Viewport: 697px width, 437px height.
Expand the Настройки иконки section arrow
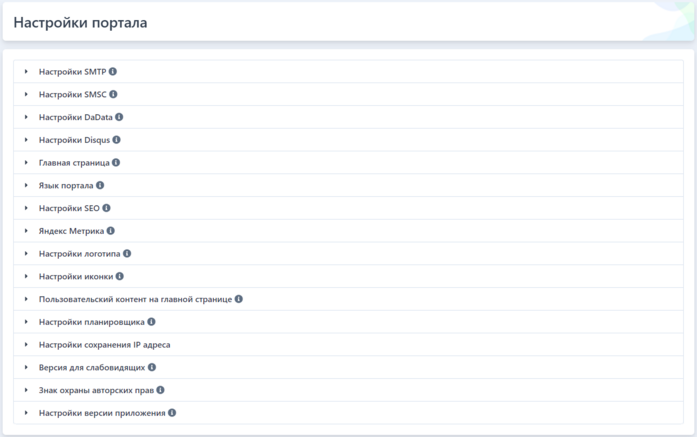26,276
